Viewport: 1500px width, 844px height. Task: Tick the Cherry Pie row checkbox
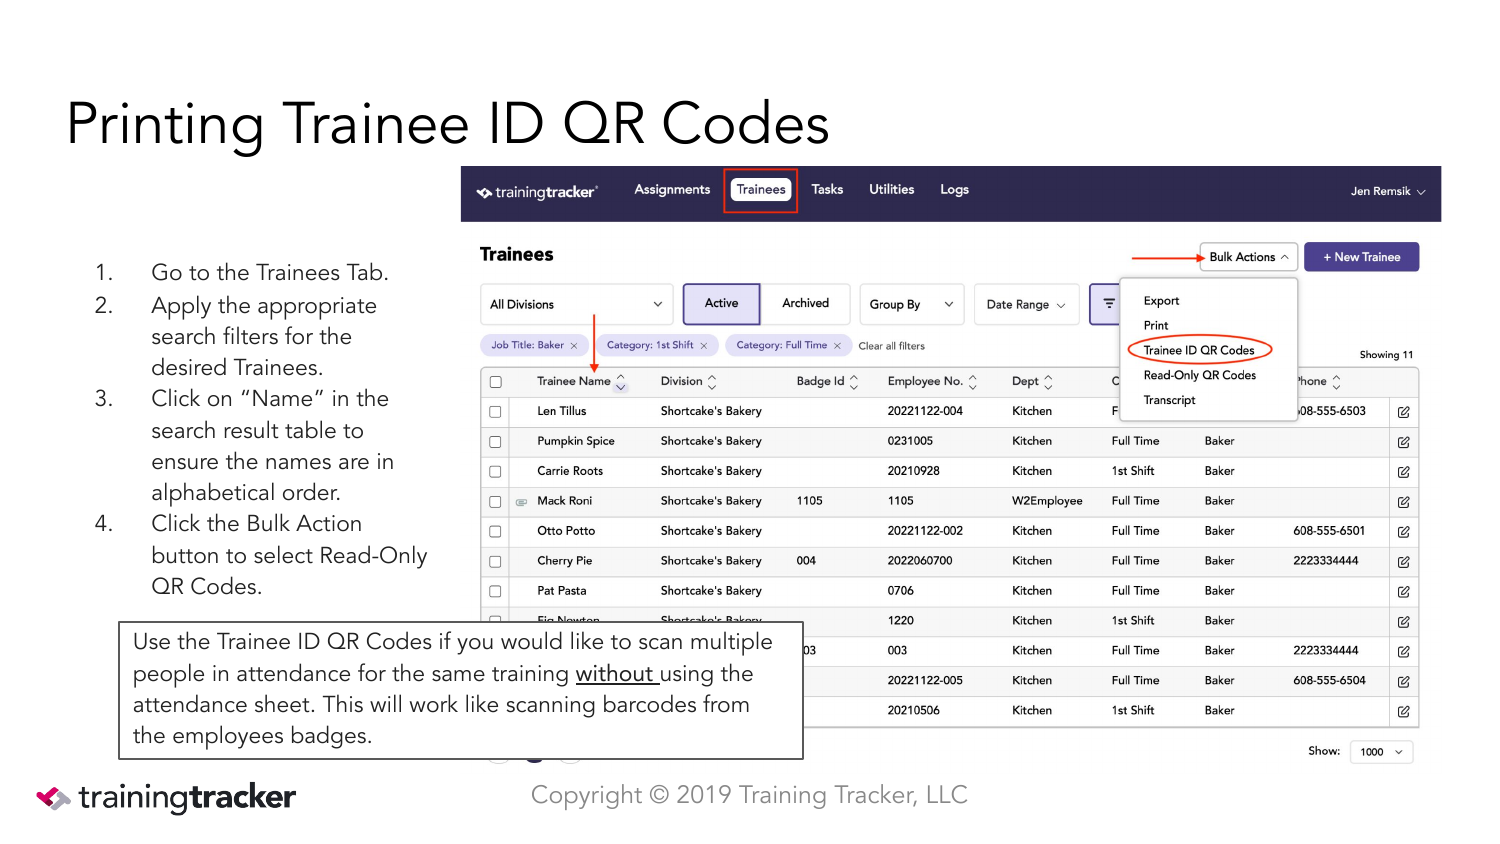[x=495, y=562]
